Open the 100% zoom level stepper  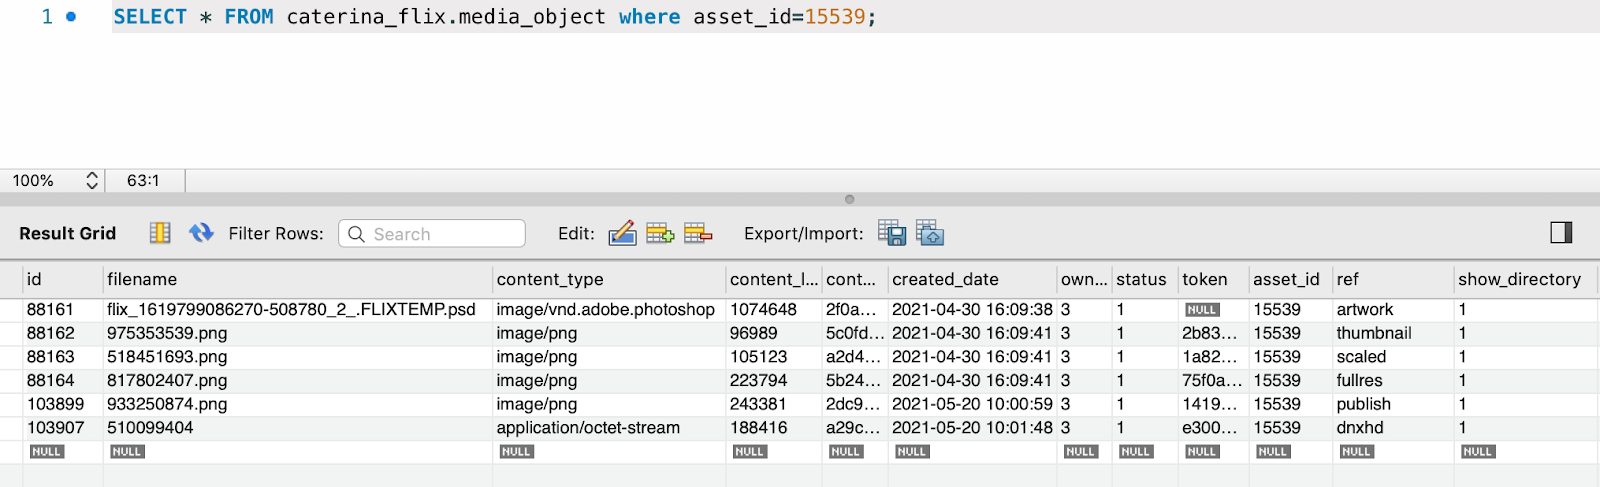[x=92, y=180]
